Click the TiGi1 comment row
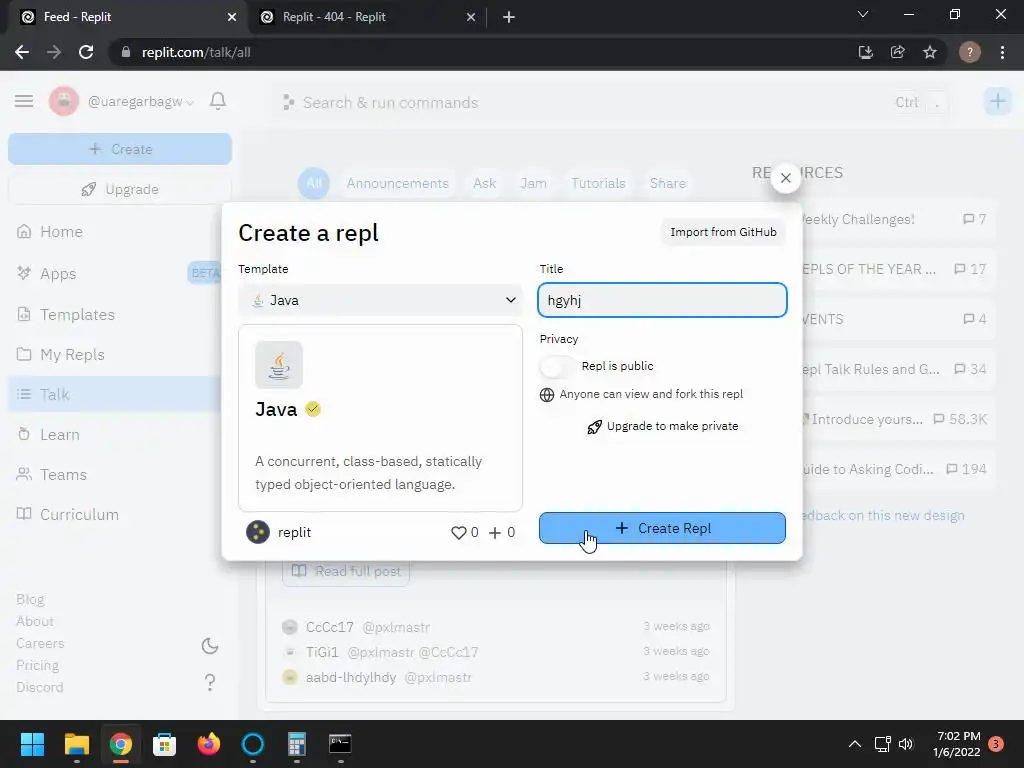This screenshot has height=768, width=1024. click(x=496, y=652)
